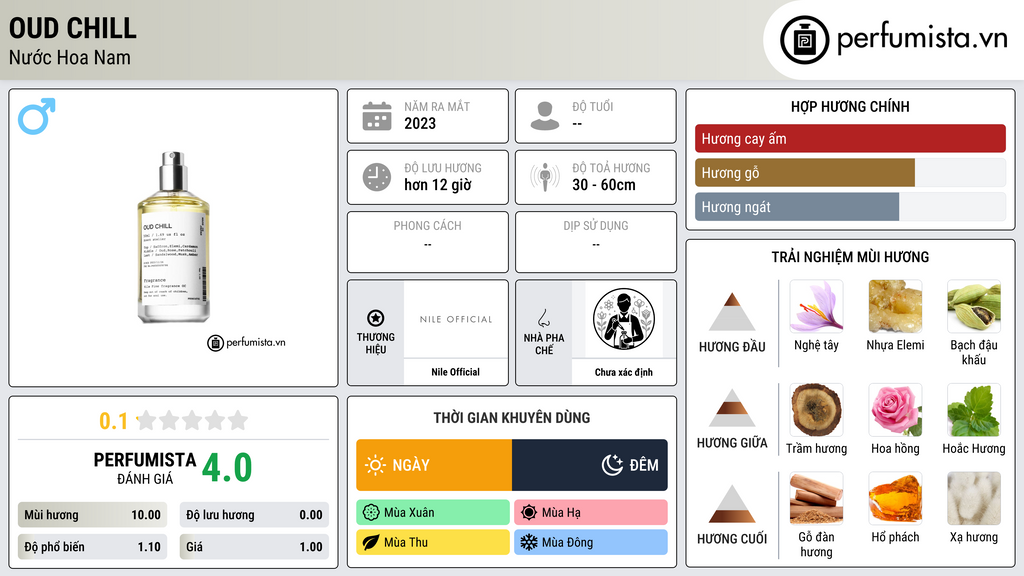Screen dimensions: 1024x576
Task: Click the Mùi hương 10.00 score row
Action: pyautogui.click(x=92, y=515)
